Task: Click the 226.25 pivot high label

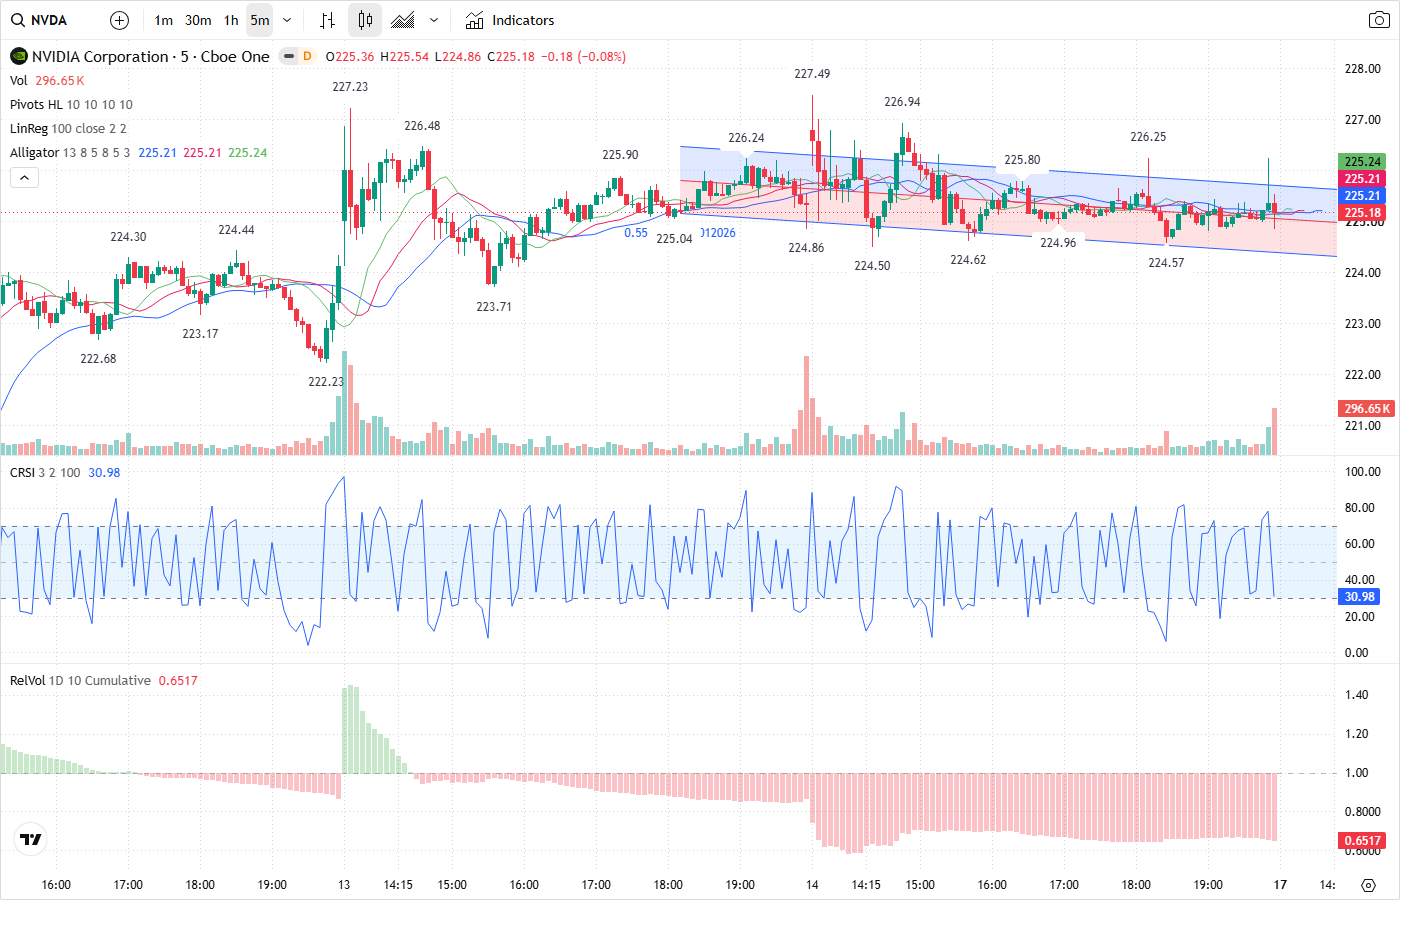Action: pyautogui.click(x=1148, y=137)
